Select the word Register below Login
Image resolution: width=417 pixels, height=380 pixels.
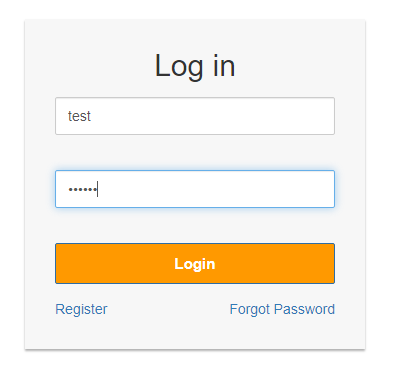[x=81, y=309]
